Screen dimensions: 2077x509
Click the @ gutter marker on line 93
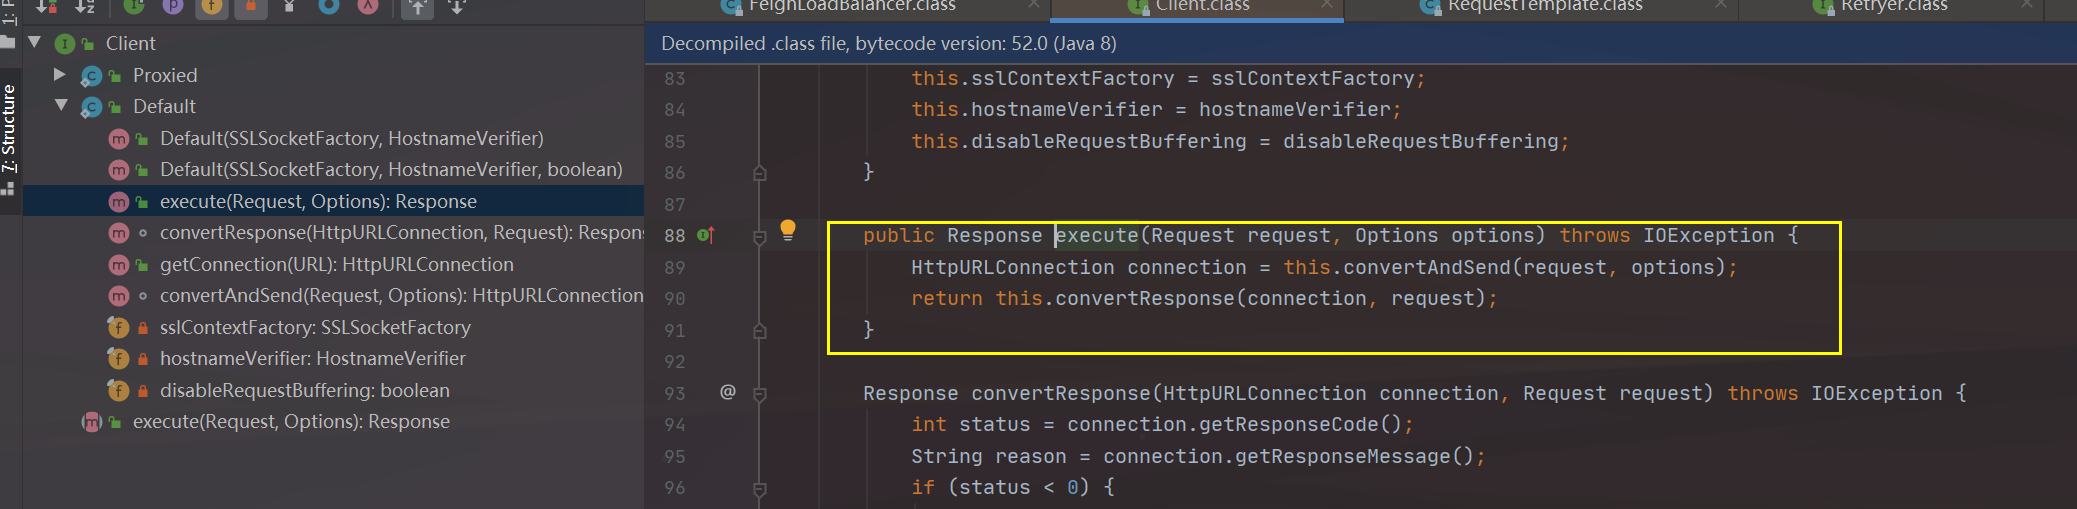[728, 392]
